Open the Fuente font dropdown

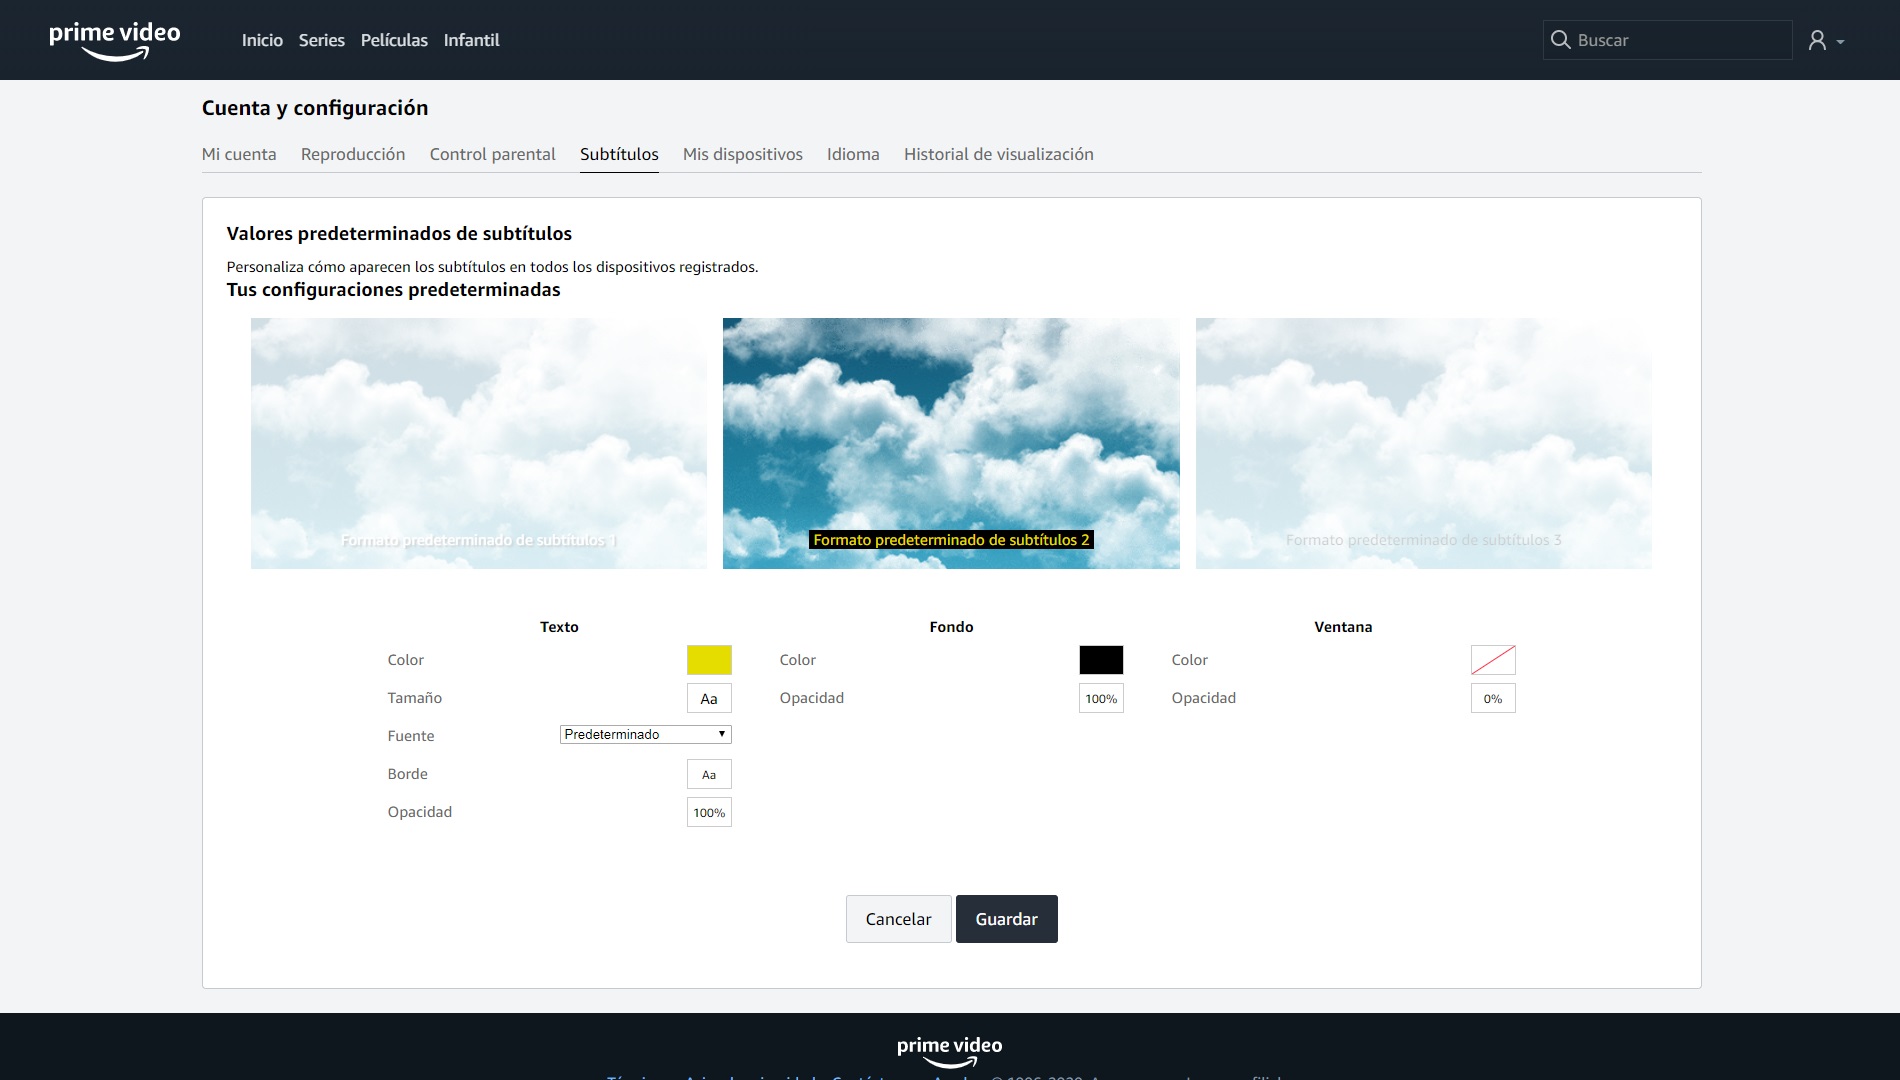pos(645,734)
